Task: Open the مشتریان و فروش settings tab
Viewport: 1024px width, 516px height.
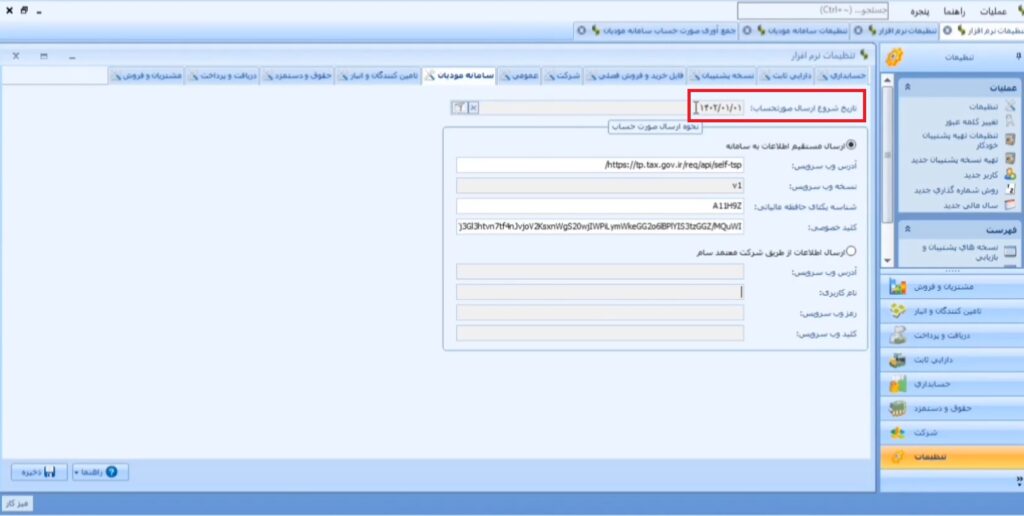Action: click(x=146, y=76)
